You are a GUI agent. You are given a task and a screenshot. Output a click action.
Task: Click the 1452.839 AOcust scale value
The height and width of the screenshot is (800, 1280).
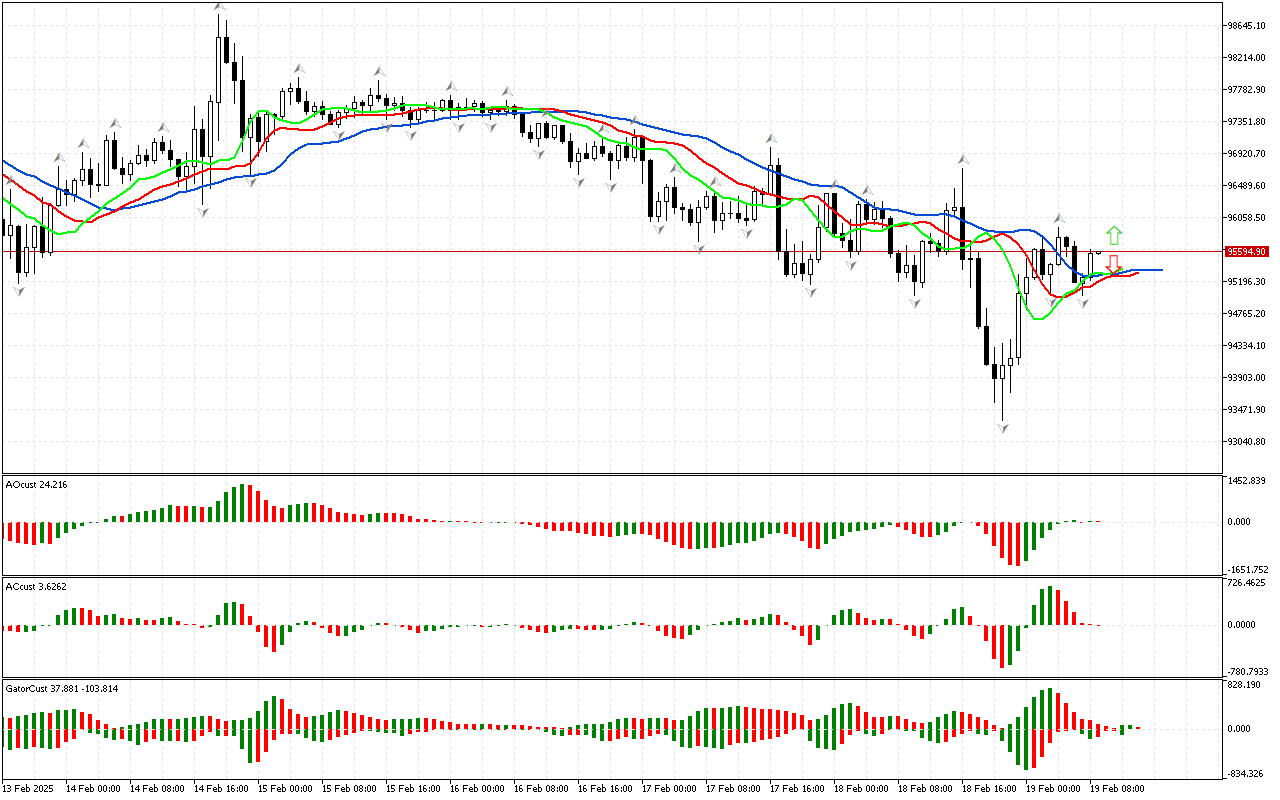(x=1246, y=482)
